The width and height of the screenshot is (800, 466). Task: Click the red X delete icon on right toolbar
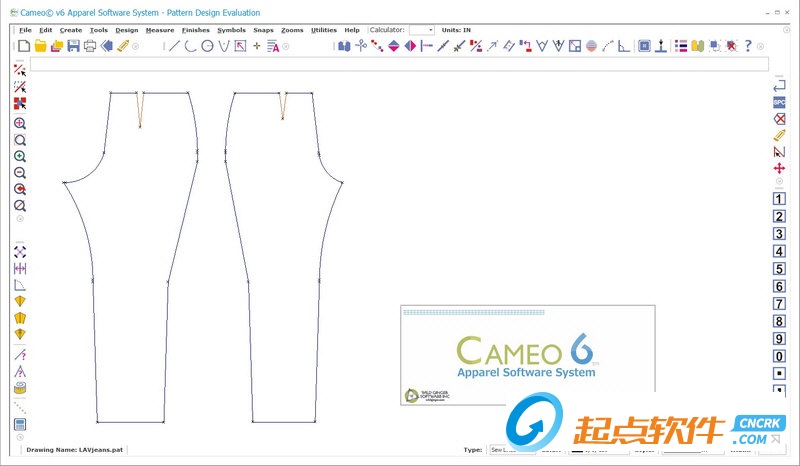click(779, 119)
